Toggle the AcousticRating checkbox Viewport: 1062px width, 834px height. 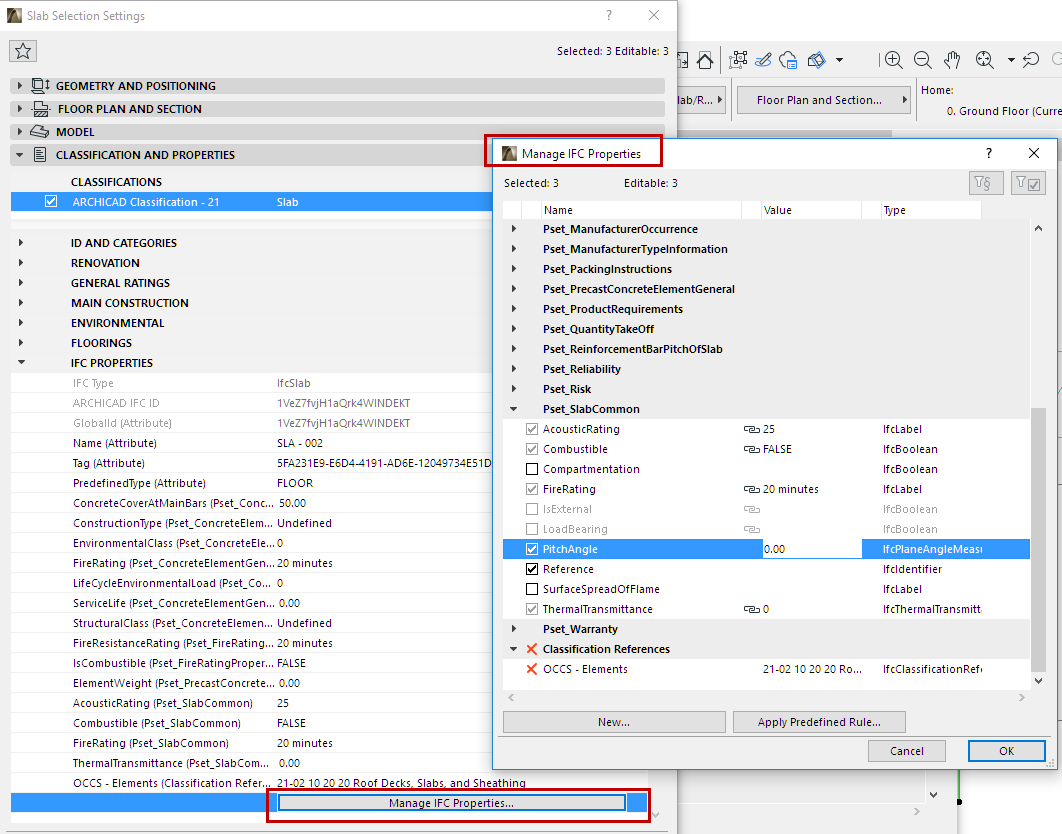tap(532, 430)
